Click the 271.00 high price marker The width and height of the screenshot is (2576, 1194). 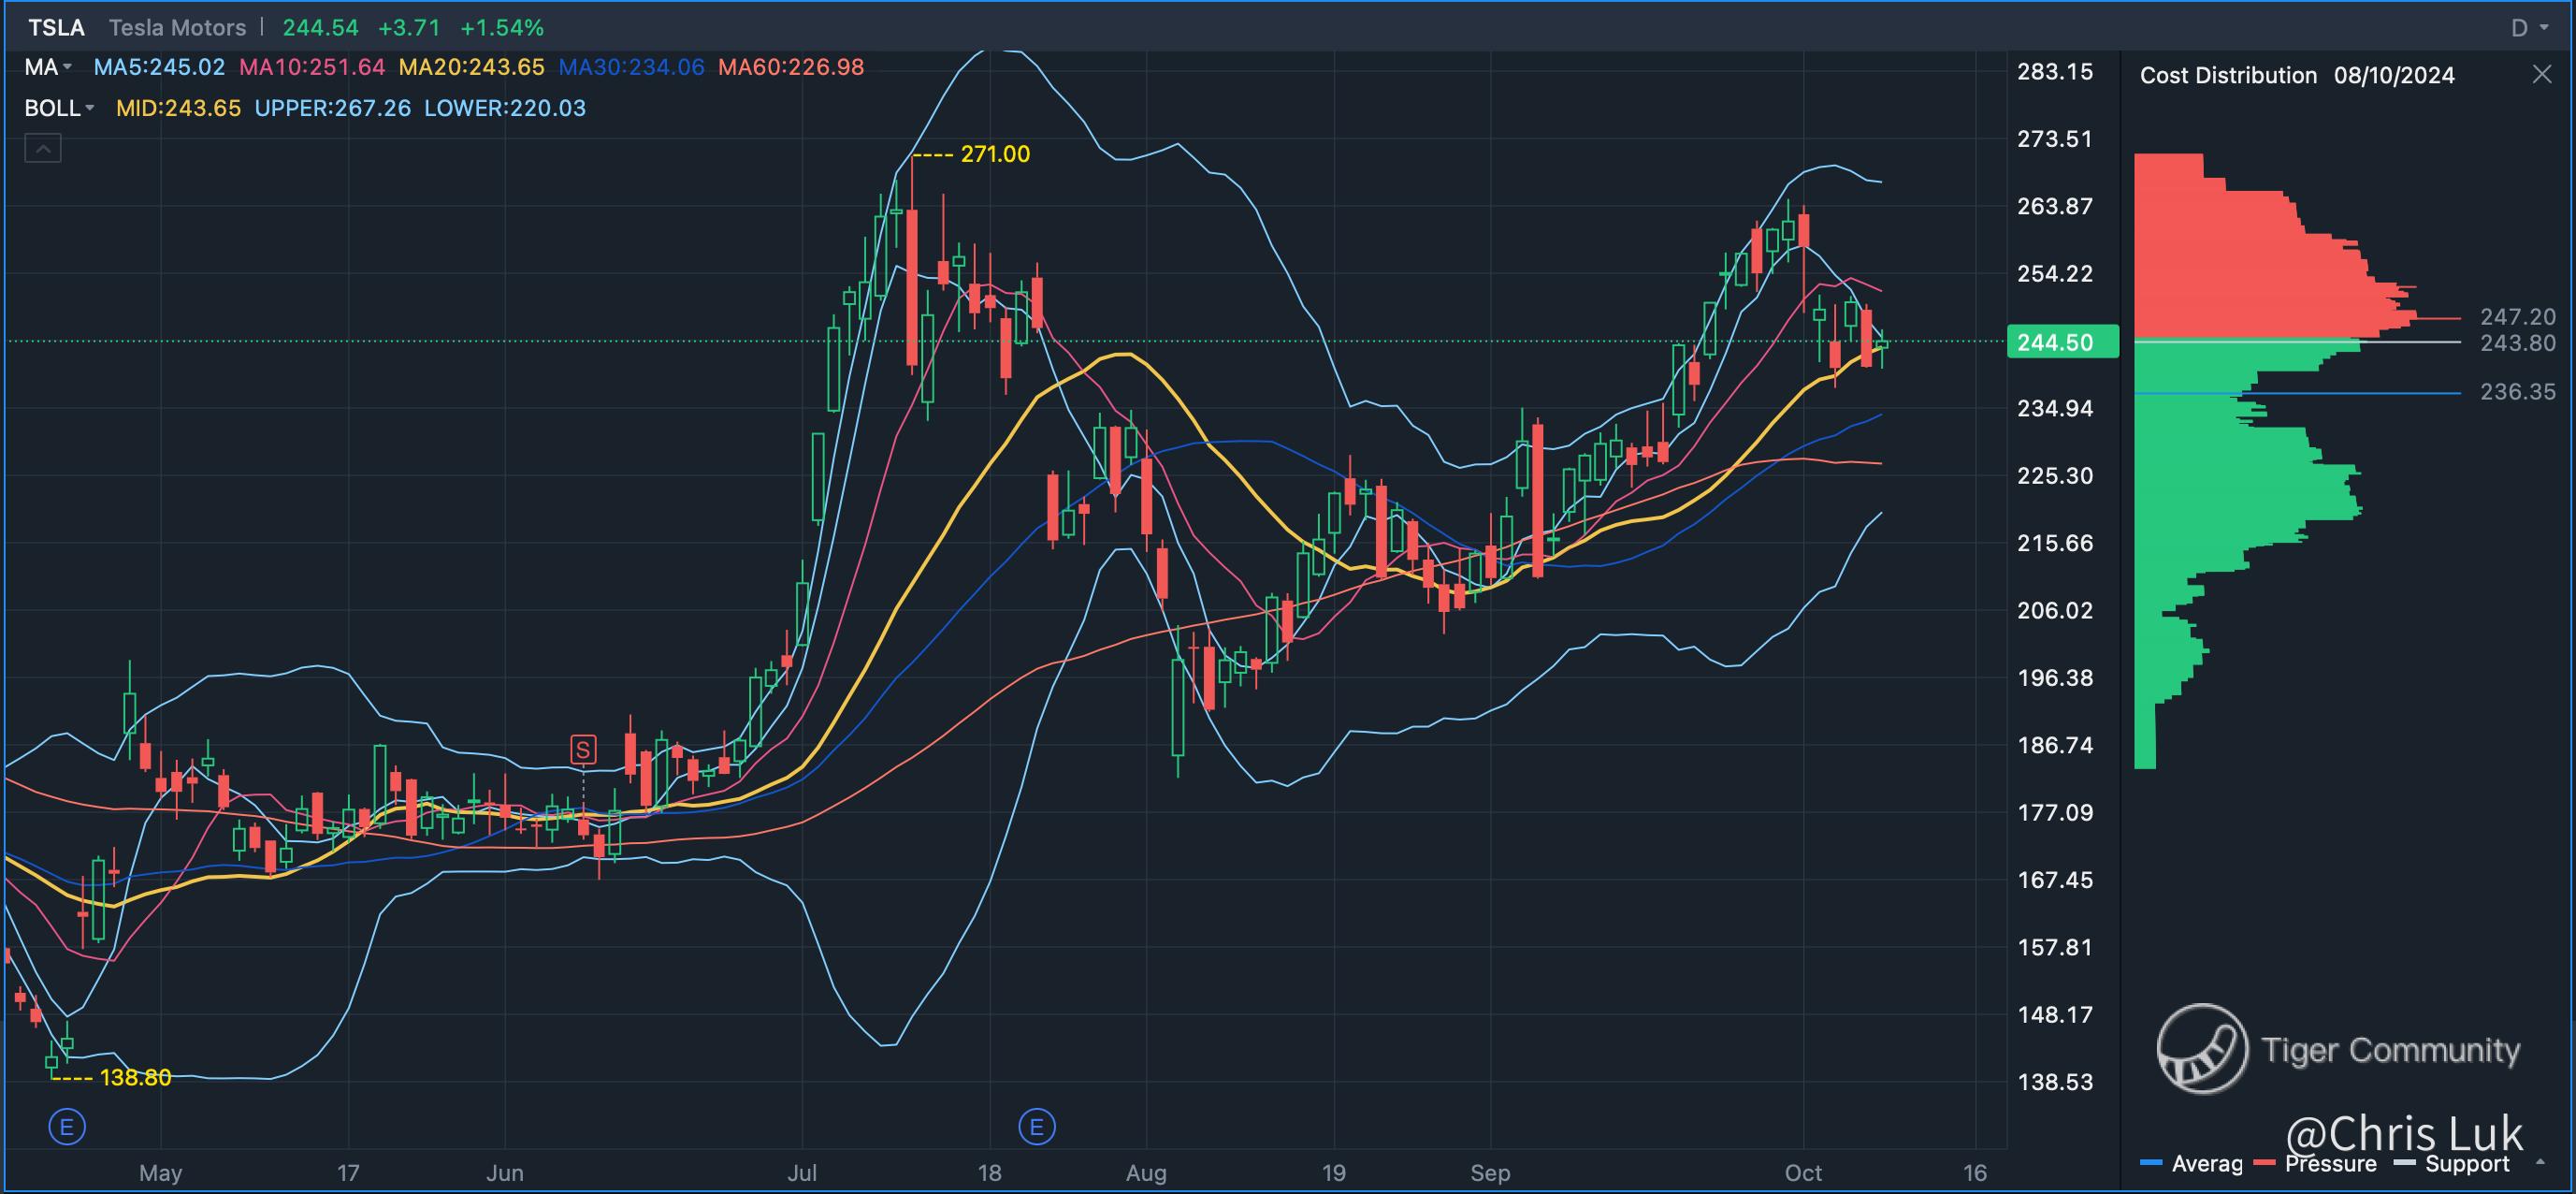[994, 154]
